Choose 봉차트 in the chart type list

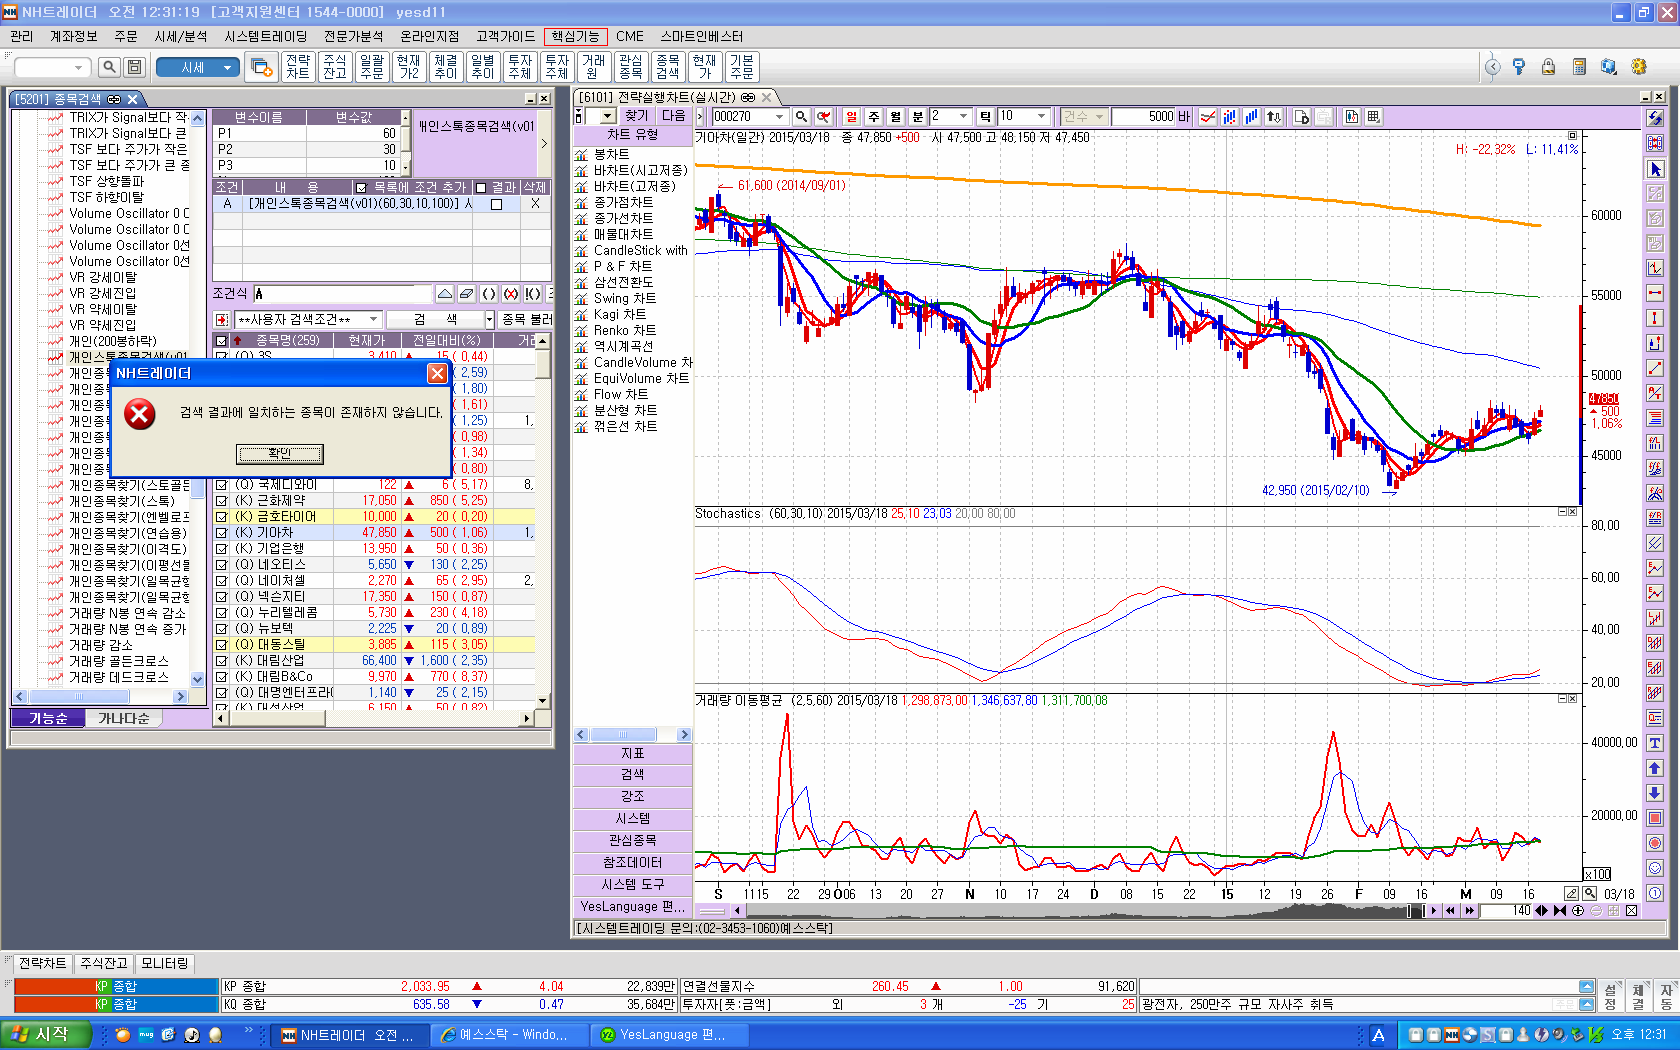pos(611,155)
